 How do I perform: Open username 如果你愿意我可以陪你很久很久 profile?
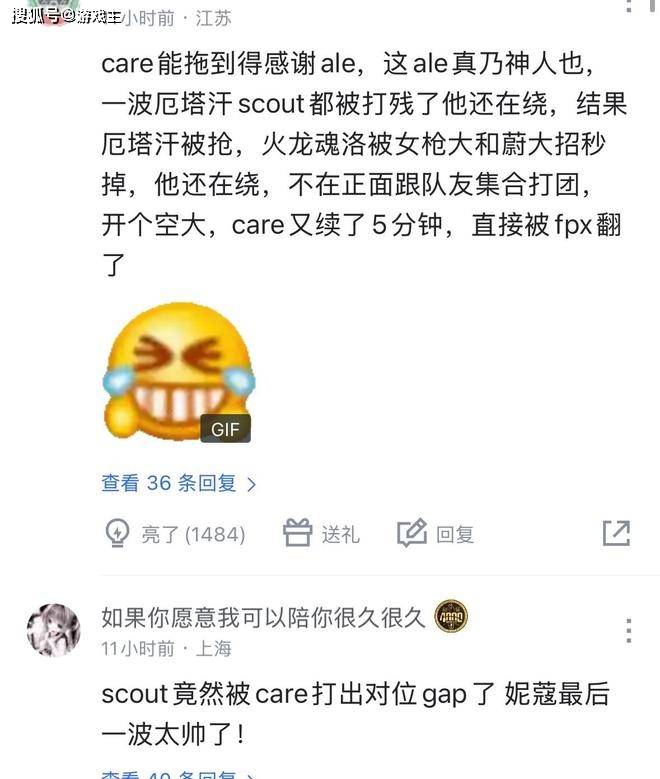pos(263,618)
